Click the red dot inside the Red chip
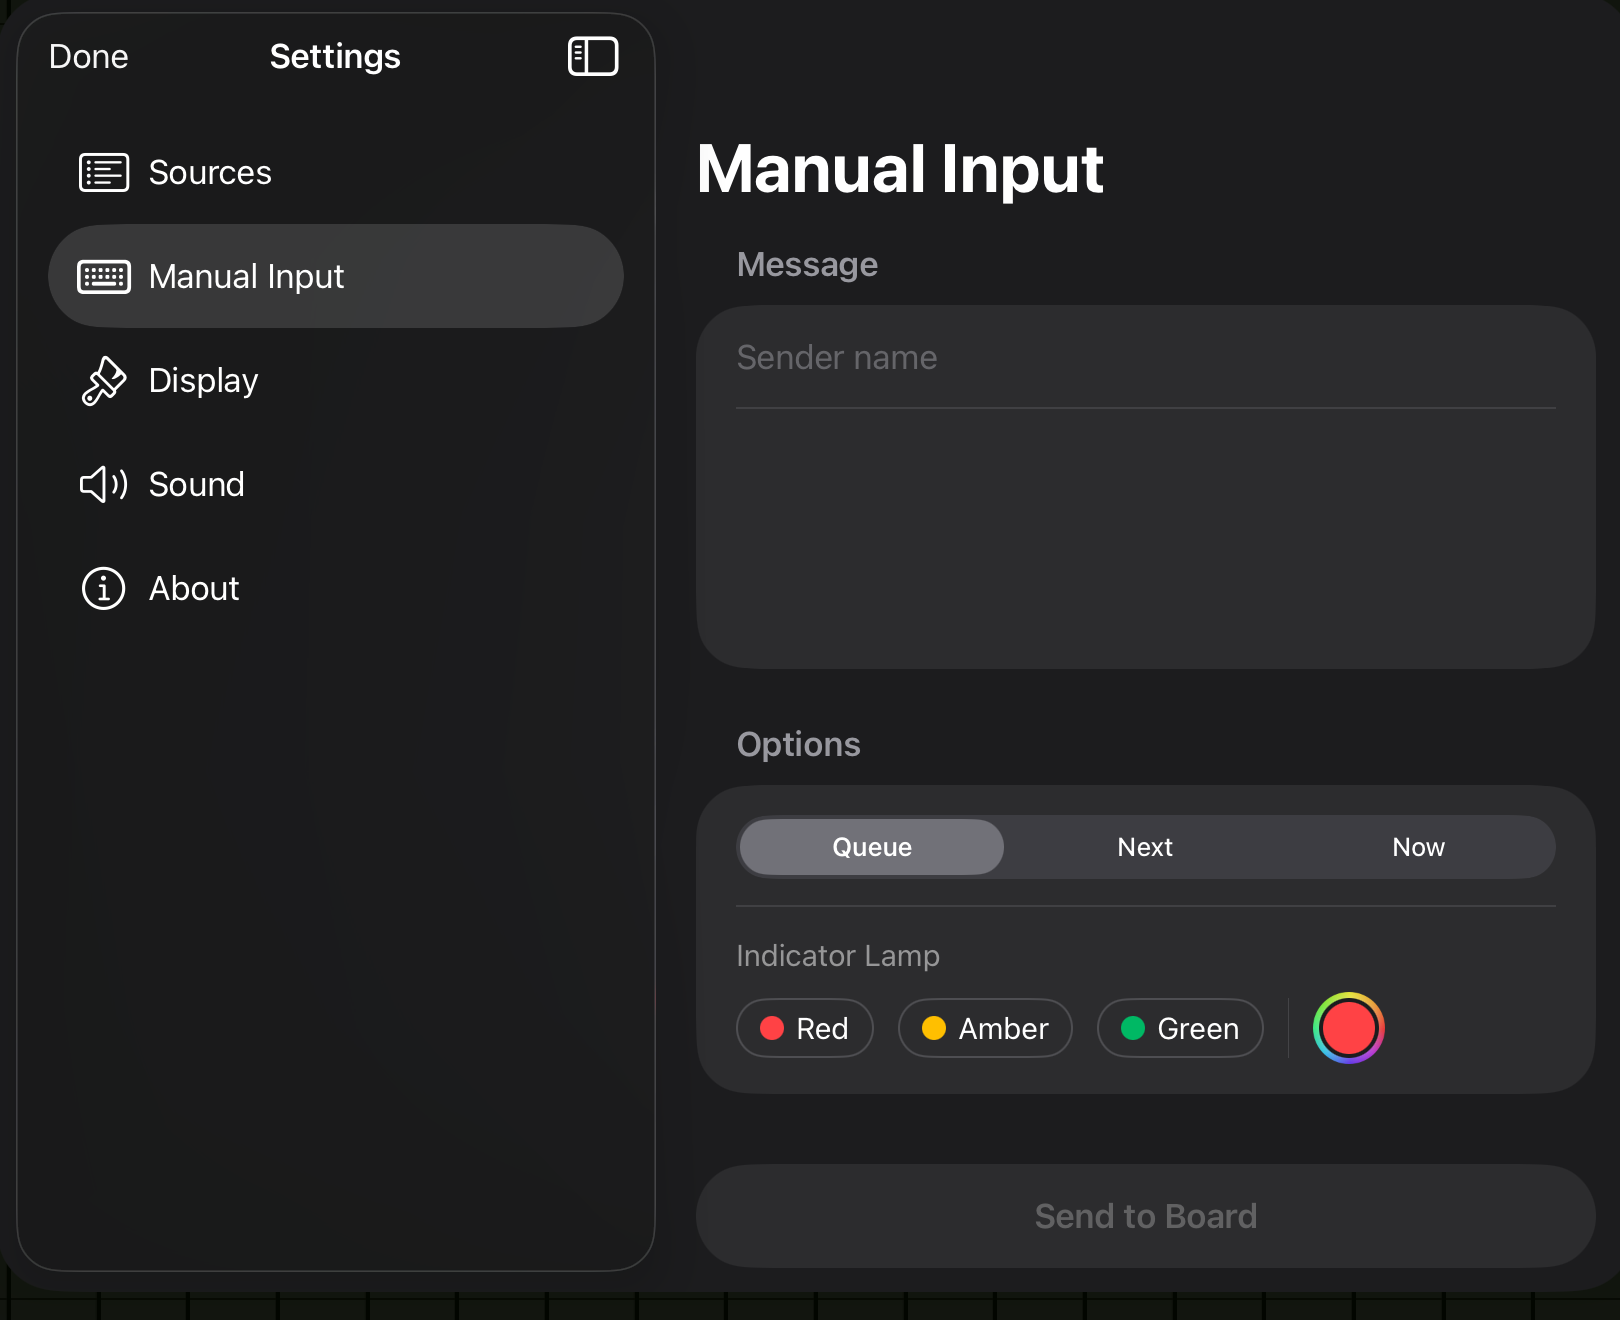This screenshot has height=1320, width=1620. click(x=771, y=1028)
